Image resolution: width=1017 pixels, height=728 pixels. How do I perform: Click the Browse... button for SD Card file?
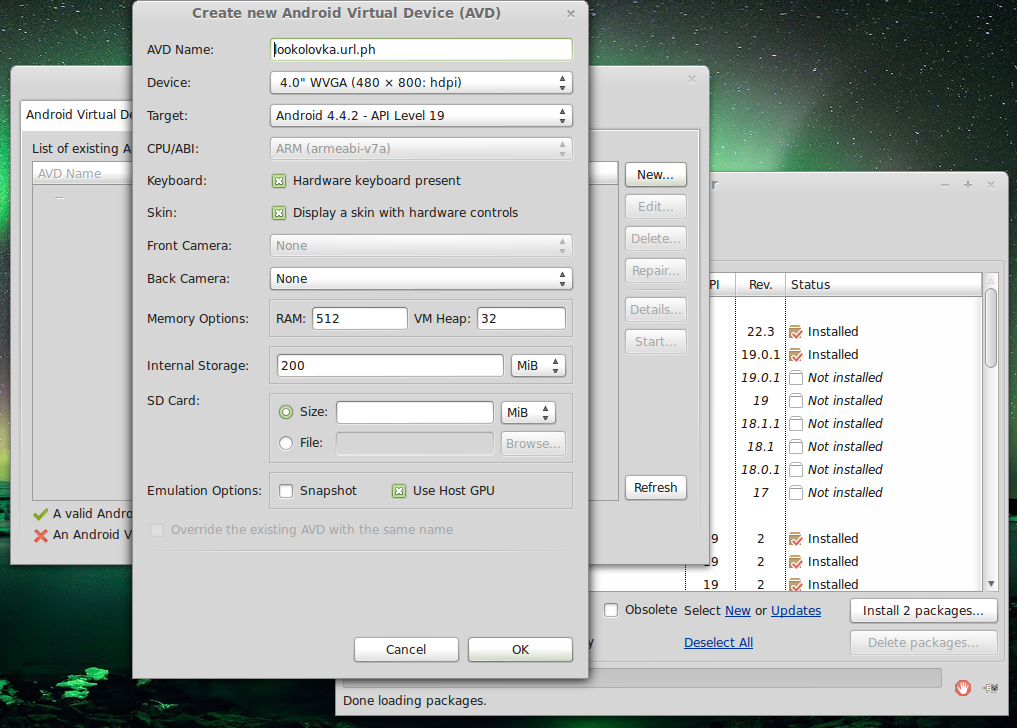[533, 444]
